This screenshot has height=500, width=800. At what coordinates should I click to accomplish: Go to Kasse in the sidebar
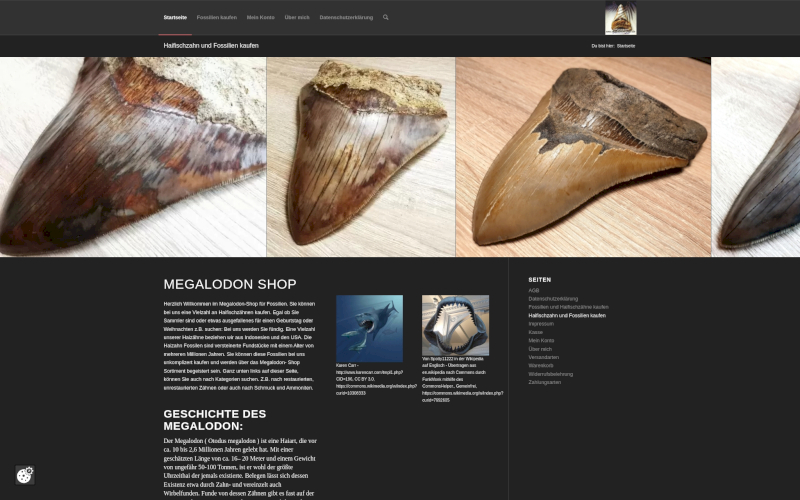pos(535,332)
